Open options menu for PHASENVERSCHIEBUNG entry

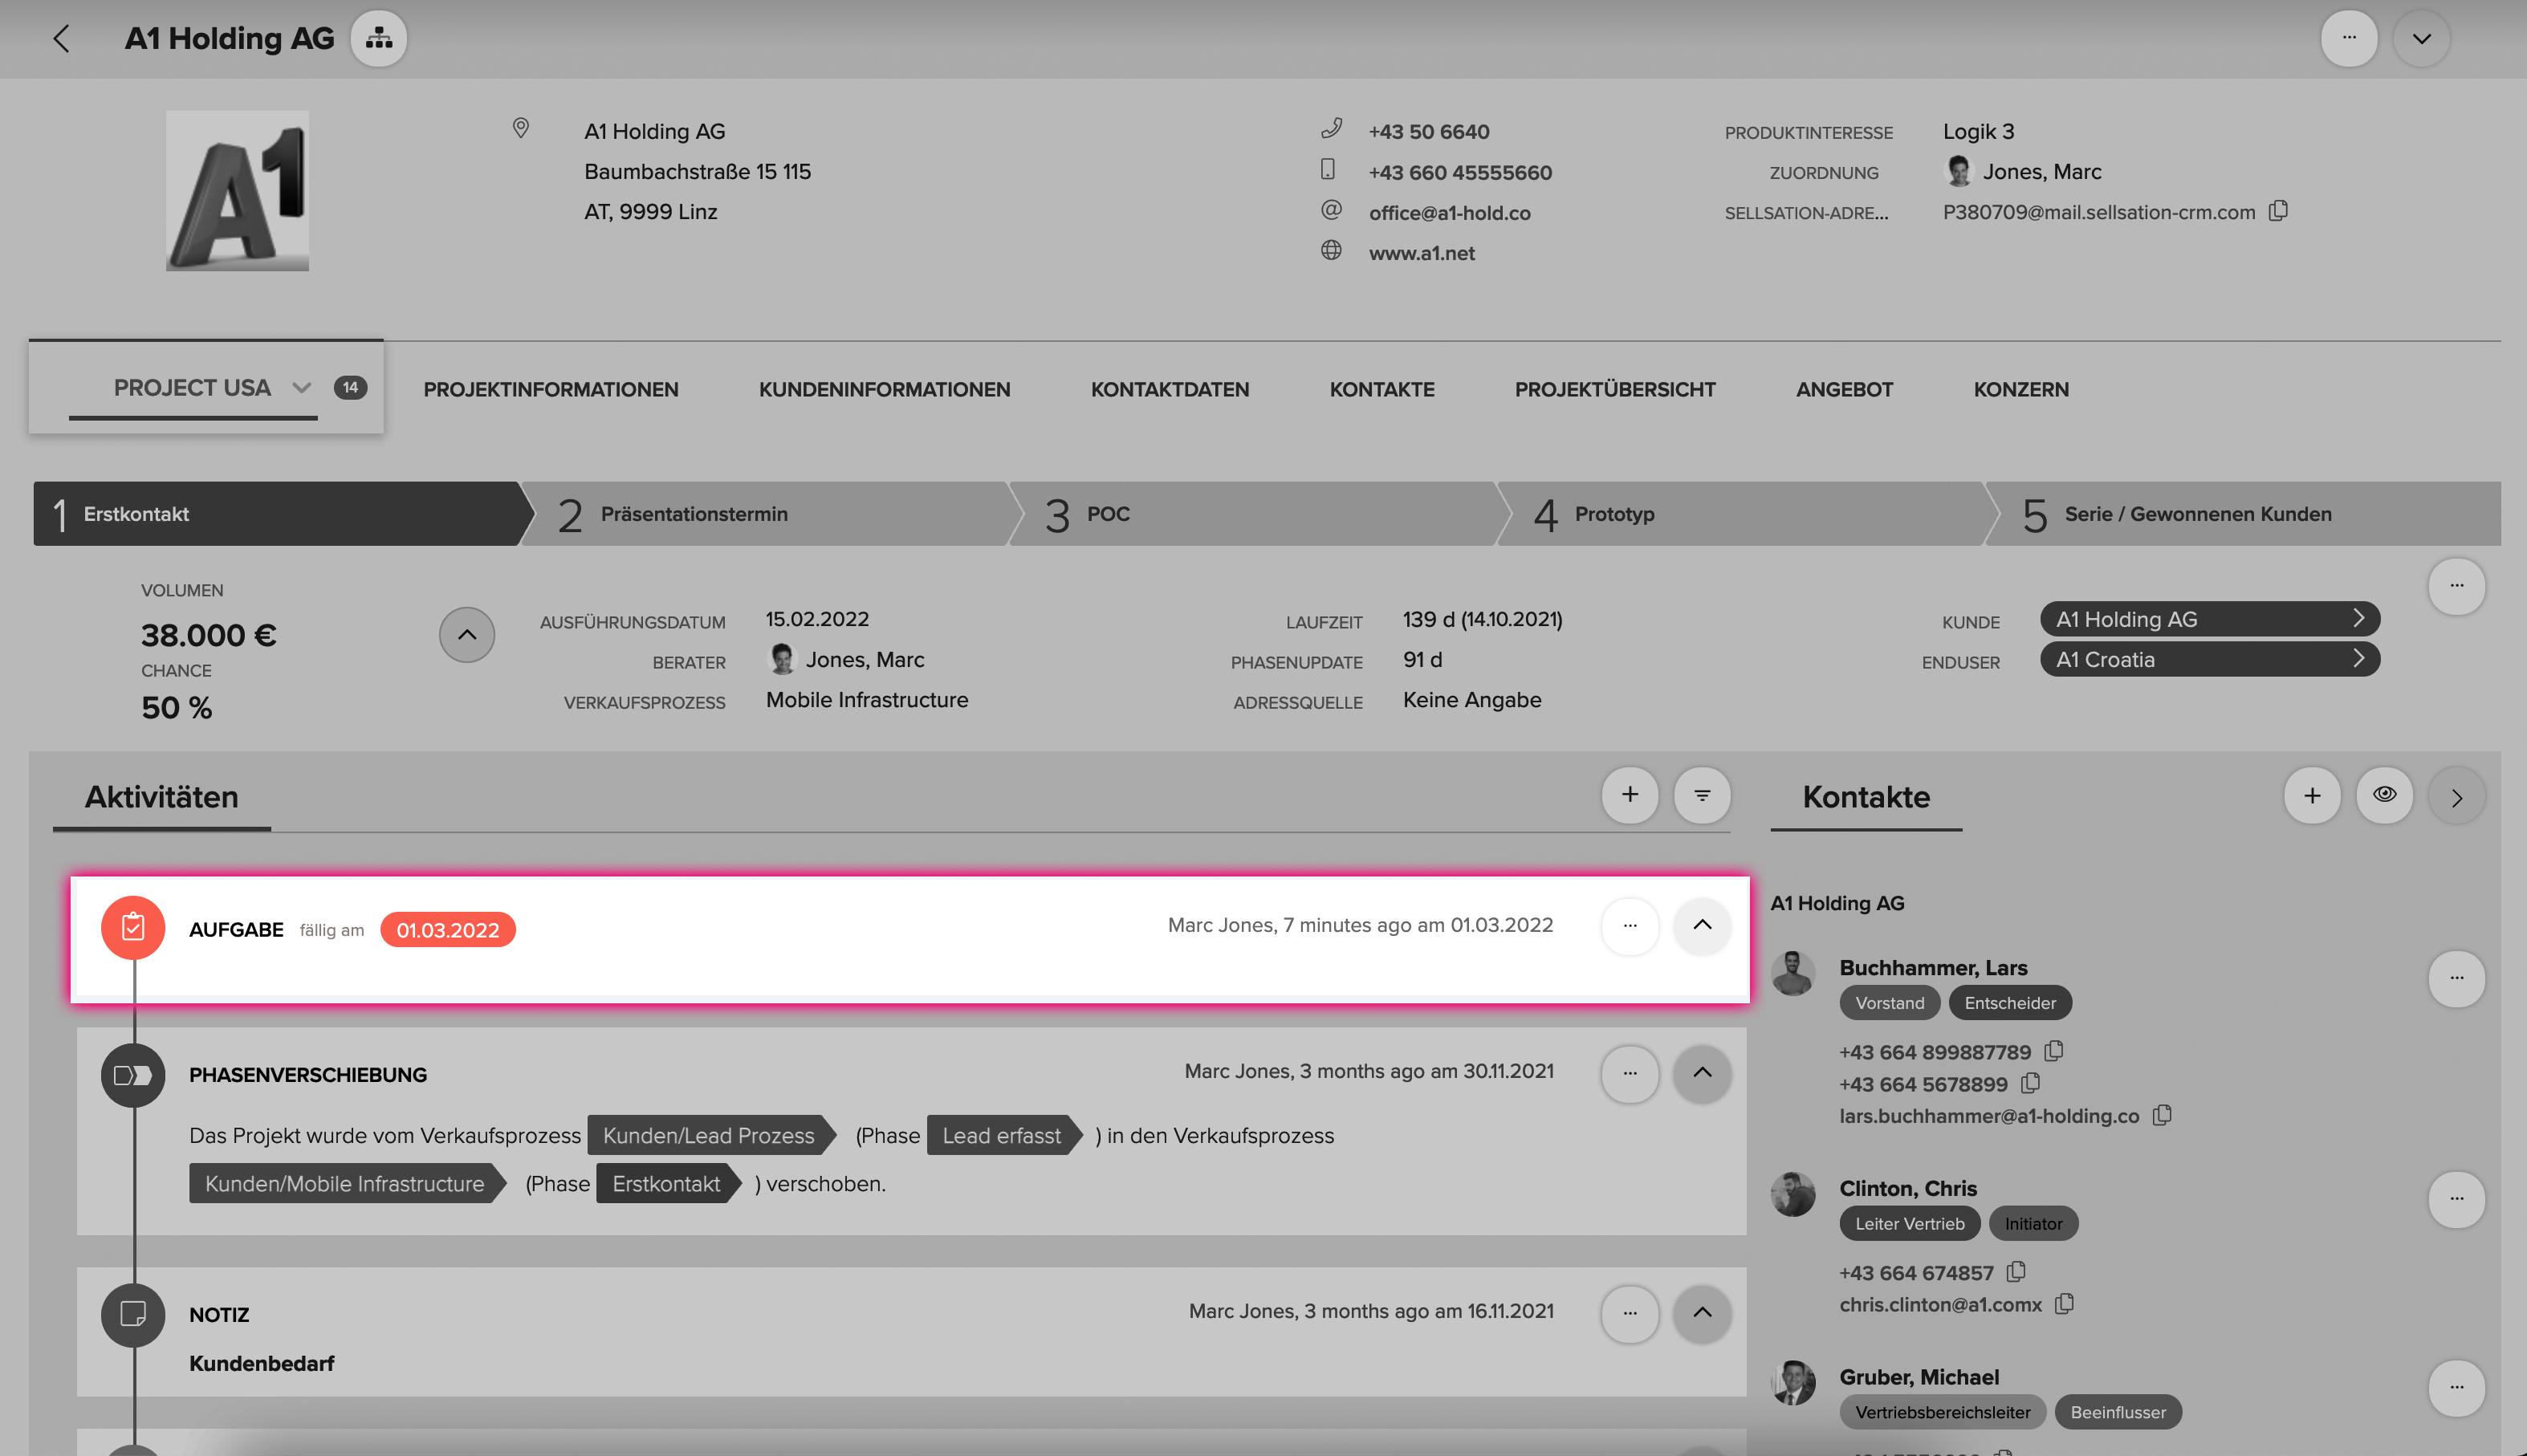tap(1629, 1073)
